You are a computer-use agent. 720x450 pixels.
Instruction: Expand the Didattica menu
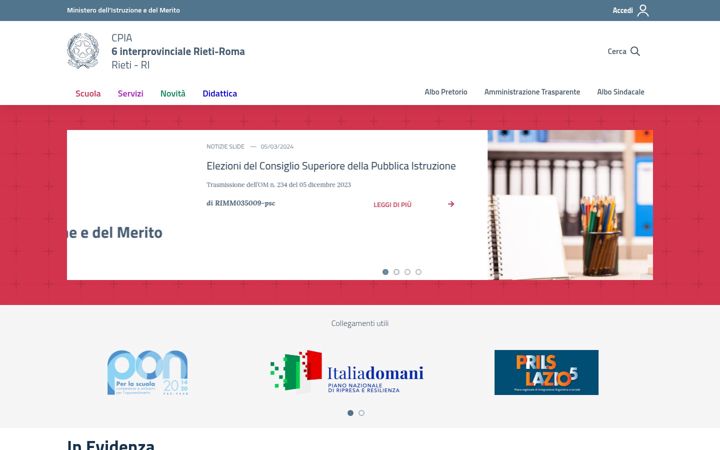220,94
